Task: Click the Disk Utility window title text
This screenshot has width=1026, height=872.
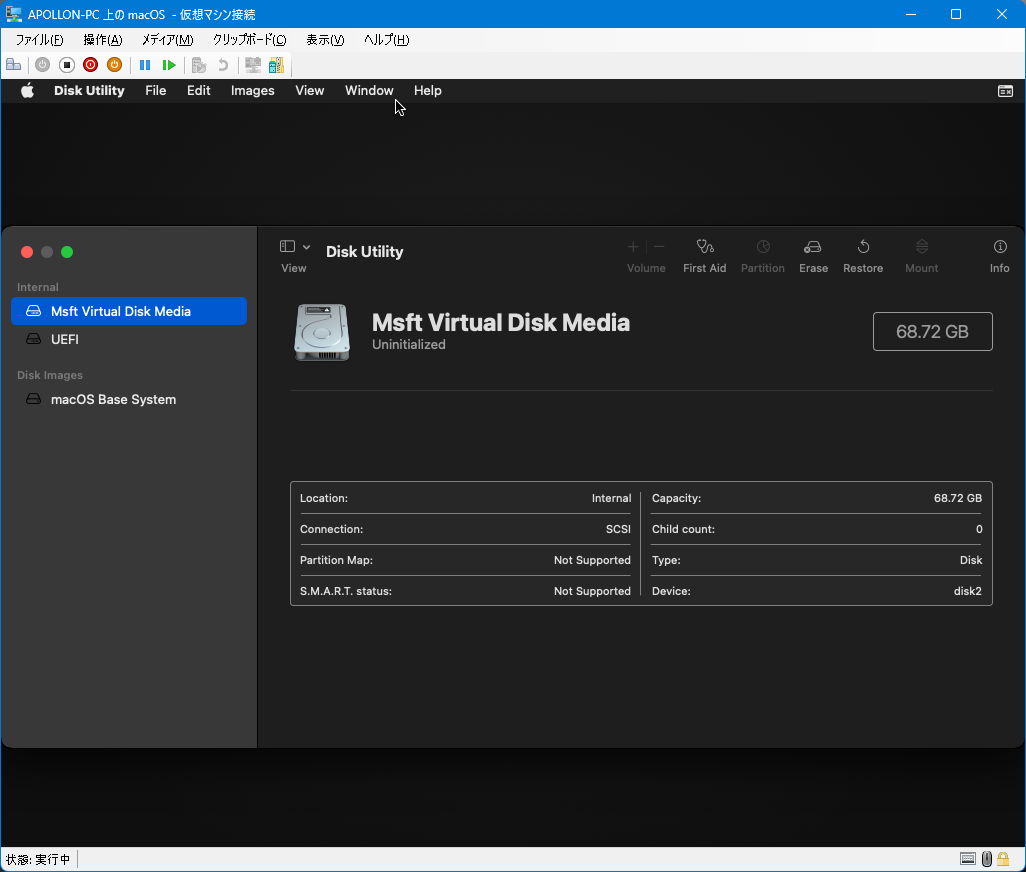Action: click(x=364, y=252)
